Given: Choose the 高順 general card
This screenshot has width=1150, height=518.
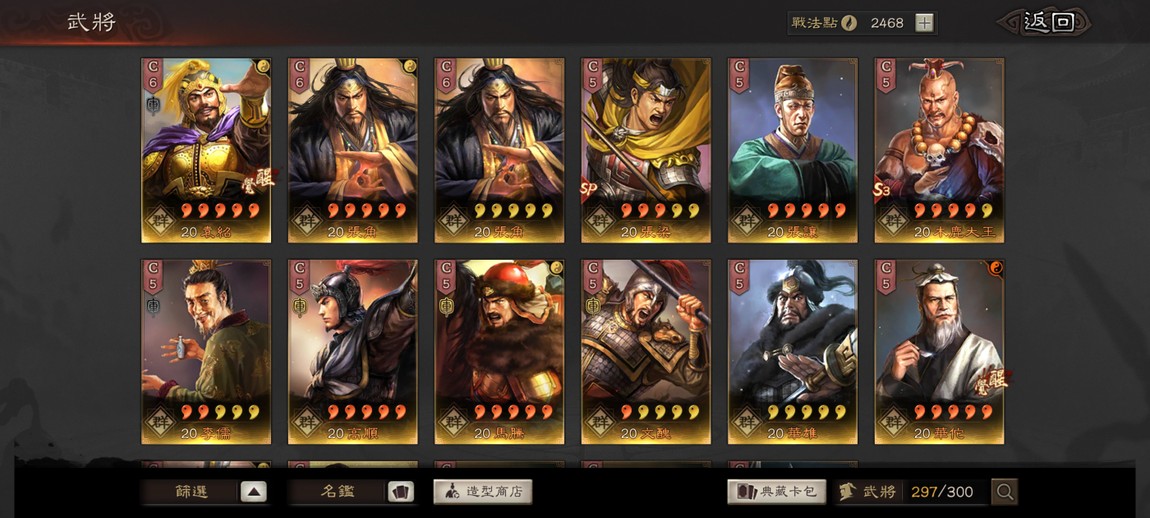Looking at the screenshot, I should click(x=353, y=352).
